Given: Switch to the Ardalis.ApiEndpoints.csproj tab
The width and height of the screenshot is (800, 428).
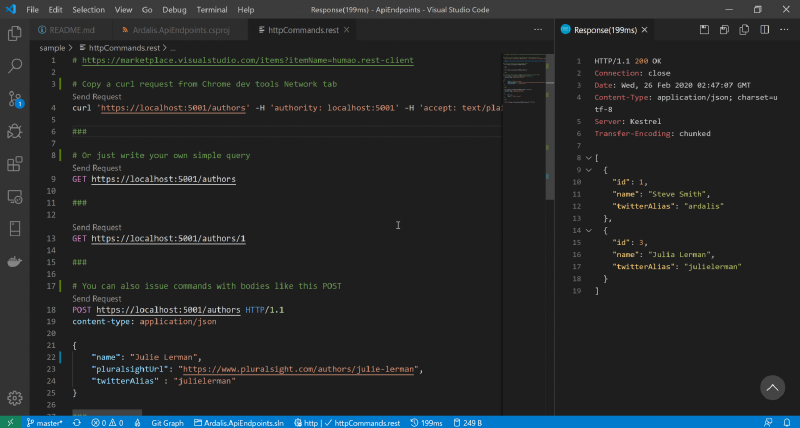Looking at the screenshot, I should point(180,30).
